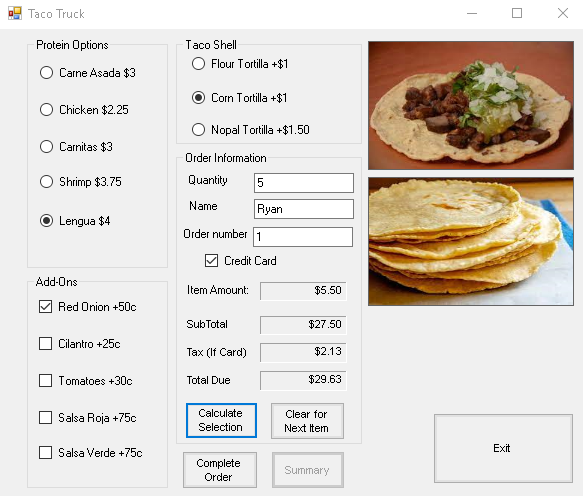Screen dimensions: 583x496
Task: Toggle the Credit Card checkbox
Action: click(241, 261)
